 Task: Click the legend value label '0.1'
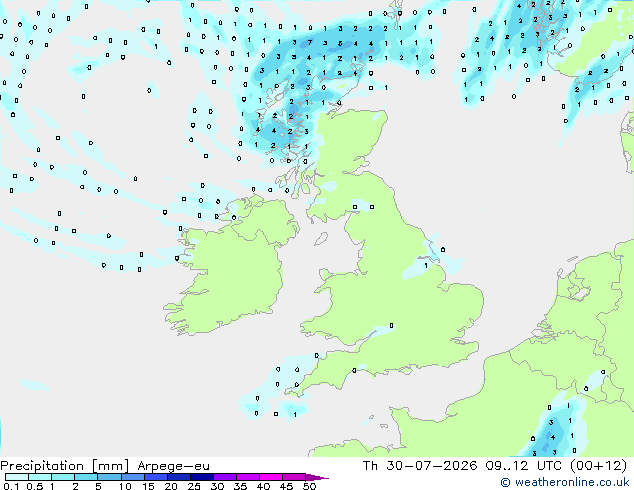point(11,486)
